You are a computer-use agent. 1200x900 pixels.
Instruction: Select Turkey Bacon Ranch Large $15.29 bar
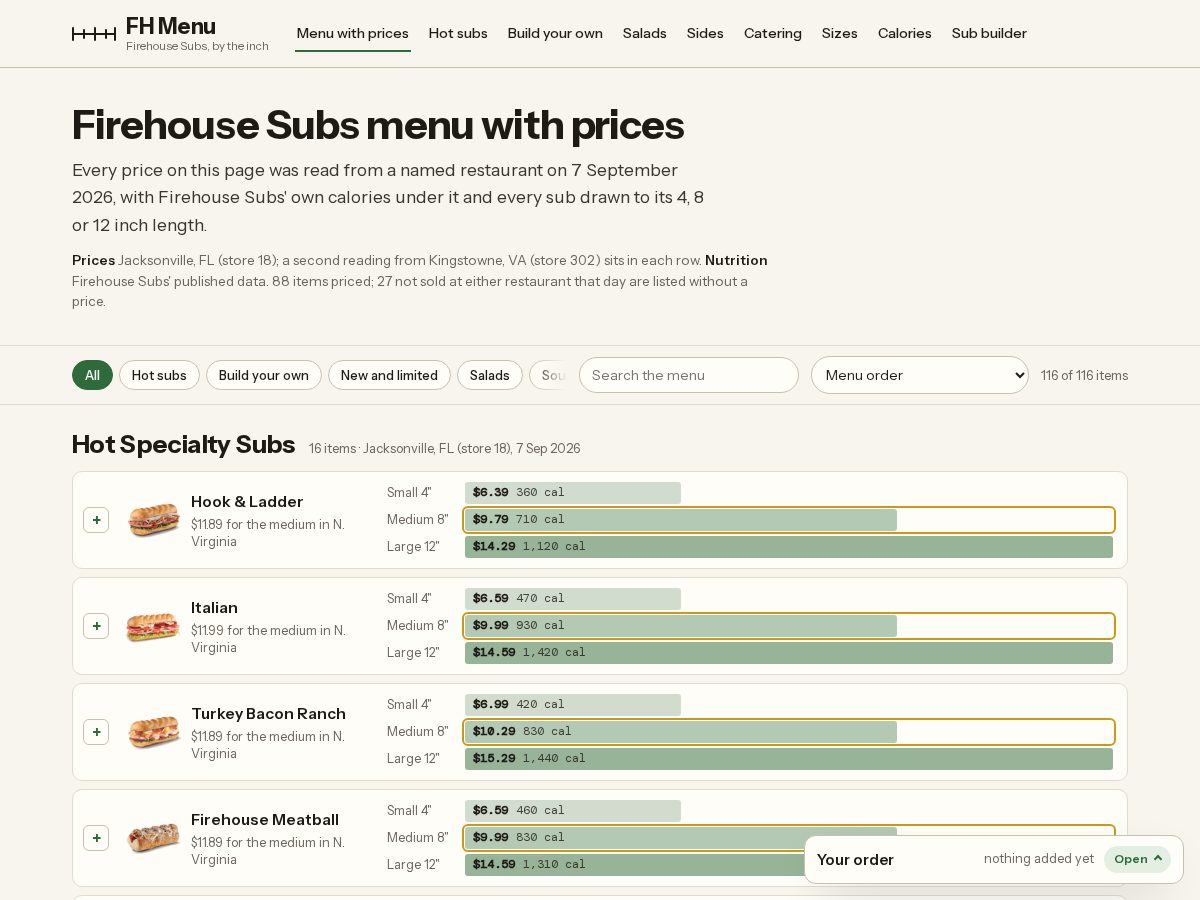789,759
